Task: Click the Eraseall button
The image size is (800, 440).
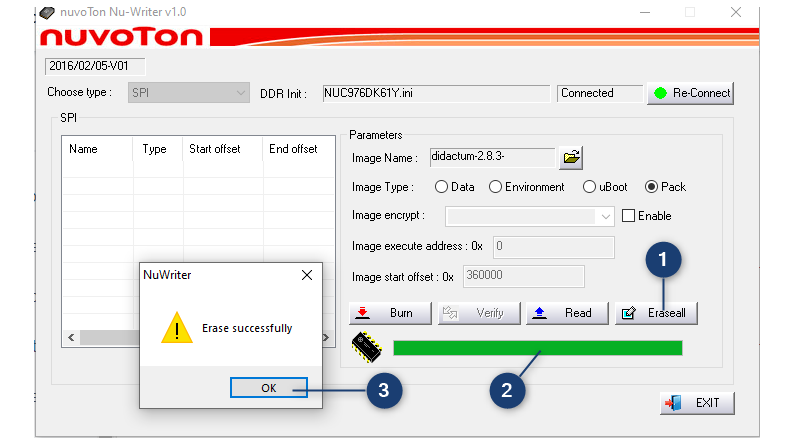Action: 656,313
